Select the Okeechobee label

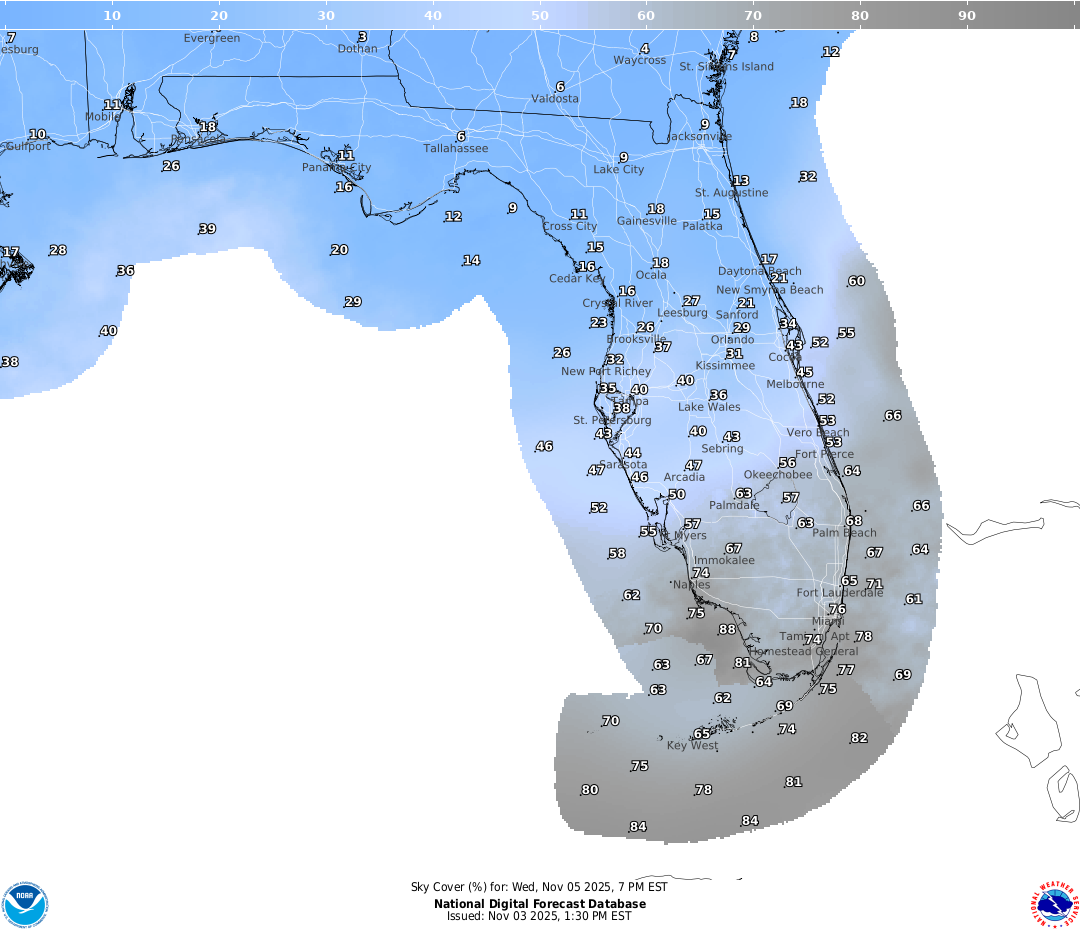778,475
